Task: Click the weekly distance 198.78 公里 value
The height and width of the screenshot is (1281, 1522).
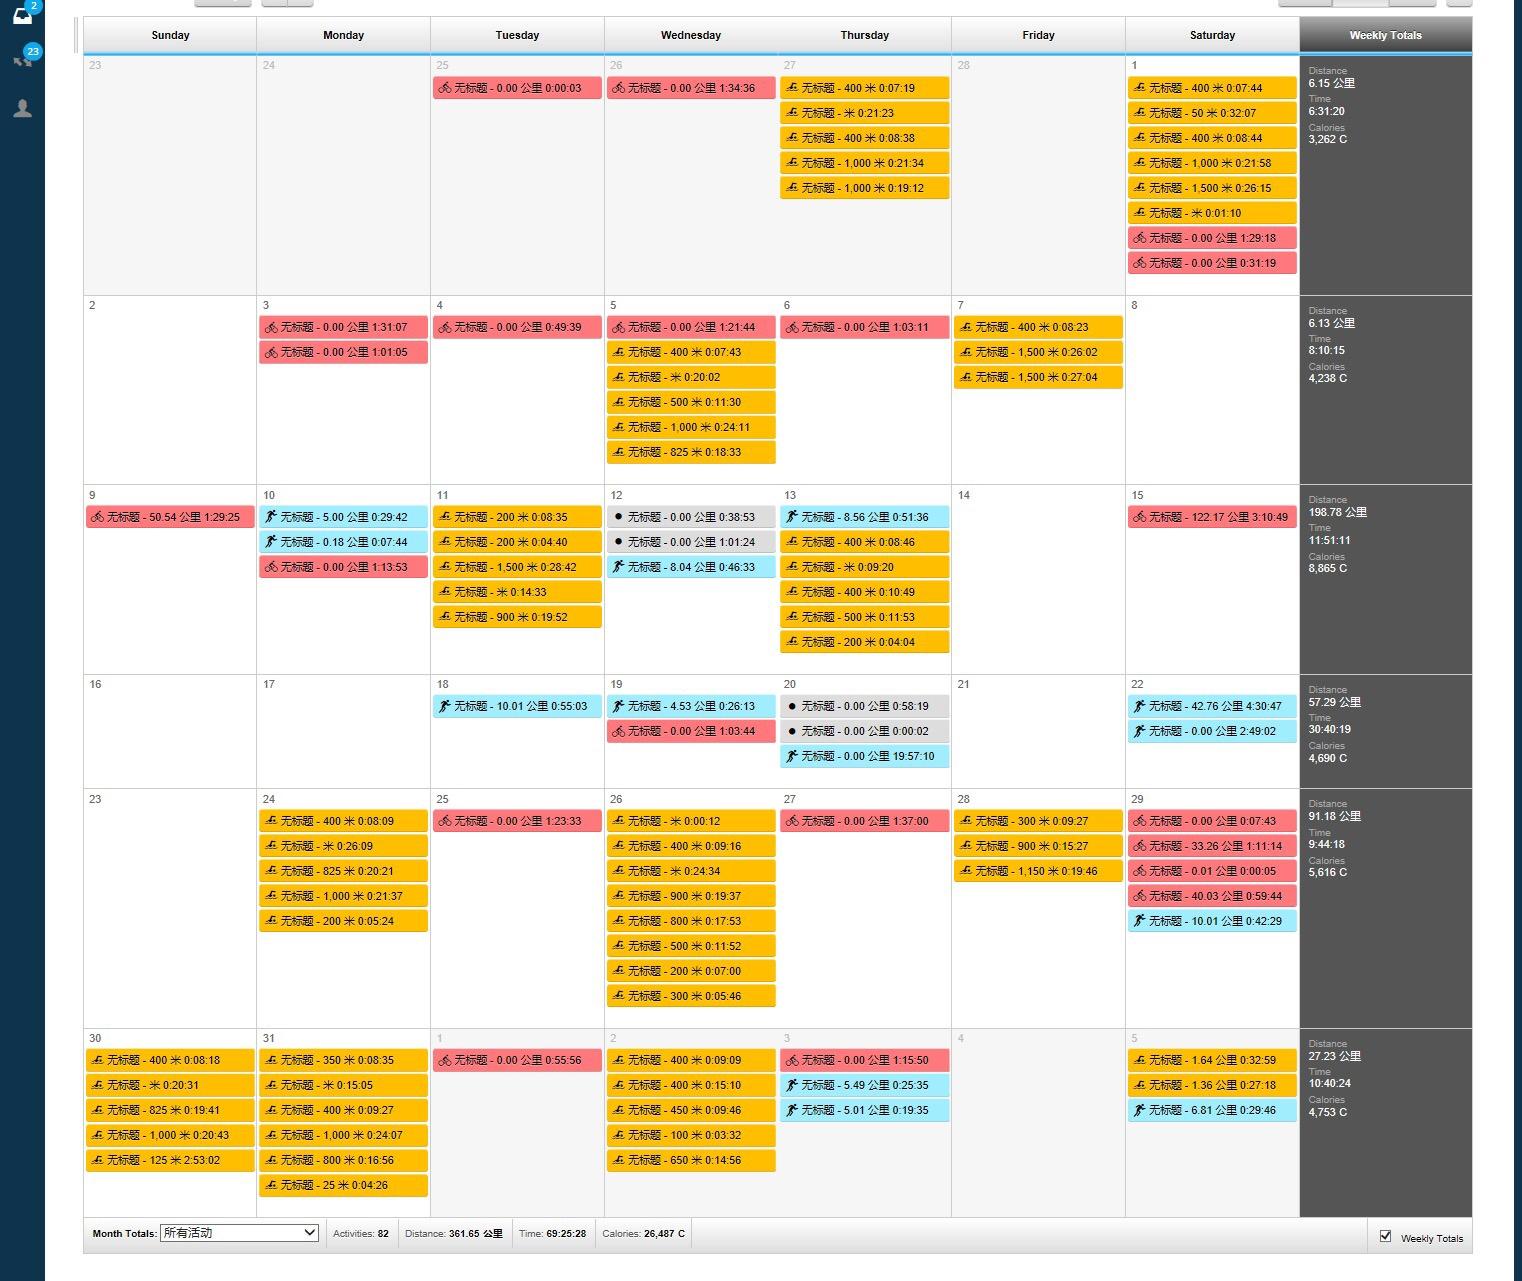Action: tap(1337, 512)
